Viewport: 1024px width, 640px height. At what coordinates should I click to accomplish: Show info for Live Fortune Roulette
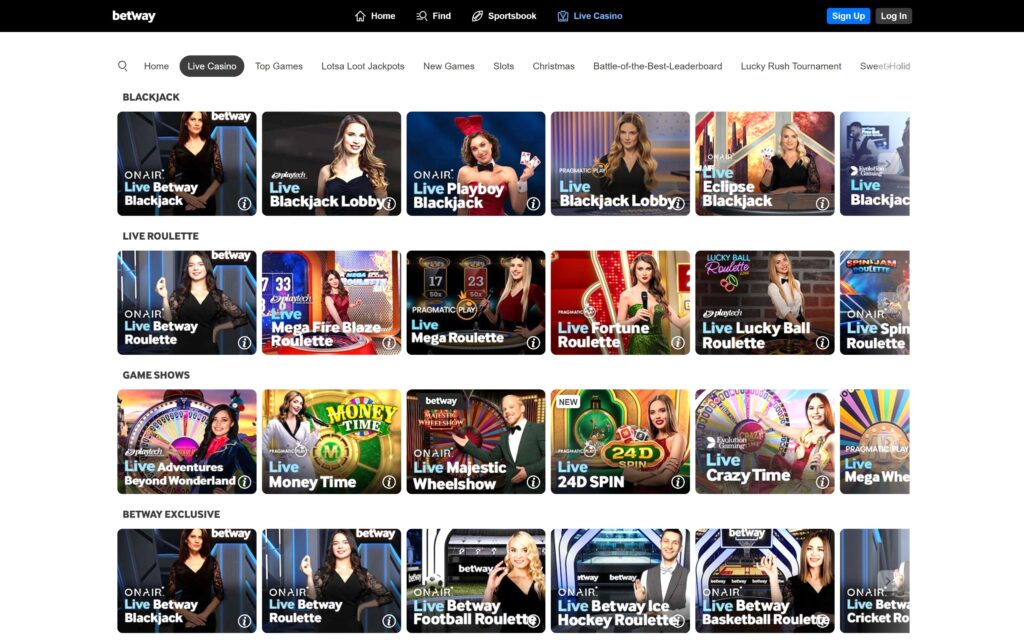[678, 343]
